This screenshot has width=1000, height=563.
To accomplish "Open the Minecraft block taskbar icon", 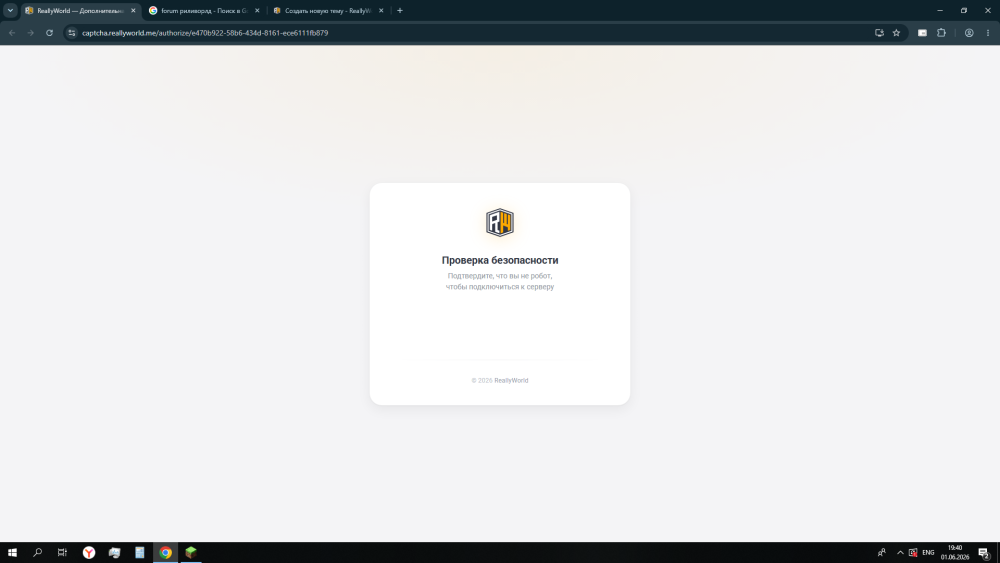I will (191, 553).
